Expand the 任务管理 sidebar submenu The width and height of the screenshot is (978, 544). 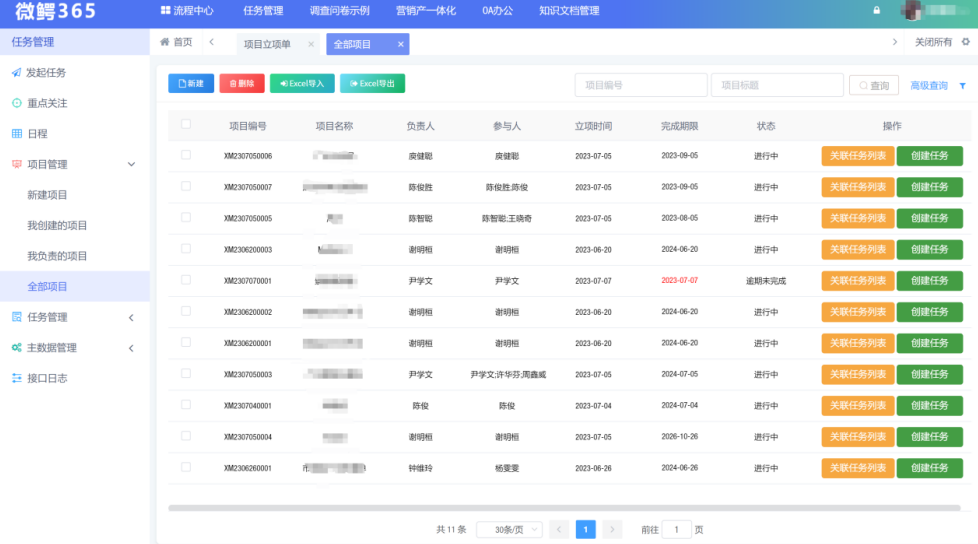click(131, 318)
